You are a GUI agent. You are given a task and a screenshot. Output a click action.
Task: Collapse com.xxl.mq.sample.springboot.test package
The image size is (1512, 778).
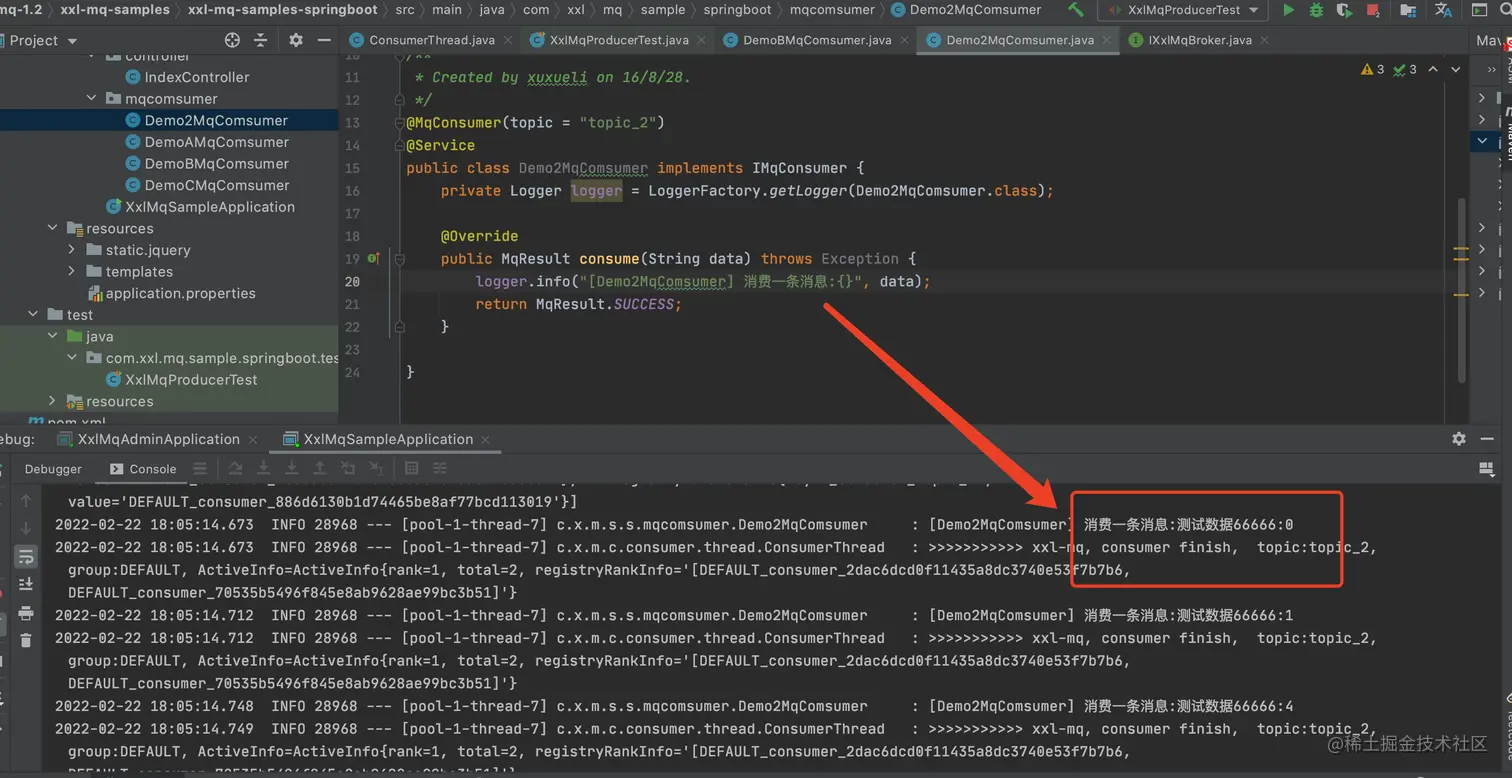pyautogui.click(x=72, y=358)
